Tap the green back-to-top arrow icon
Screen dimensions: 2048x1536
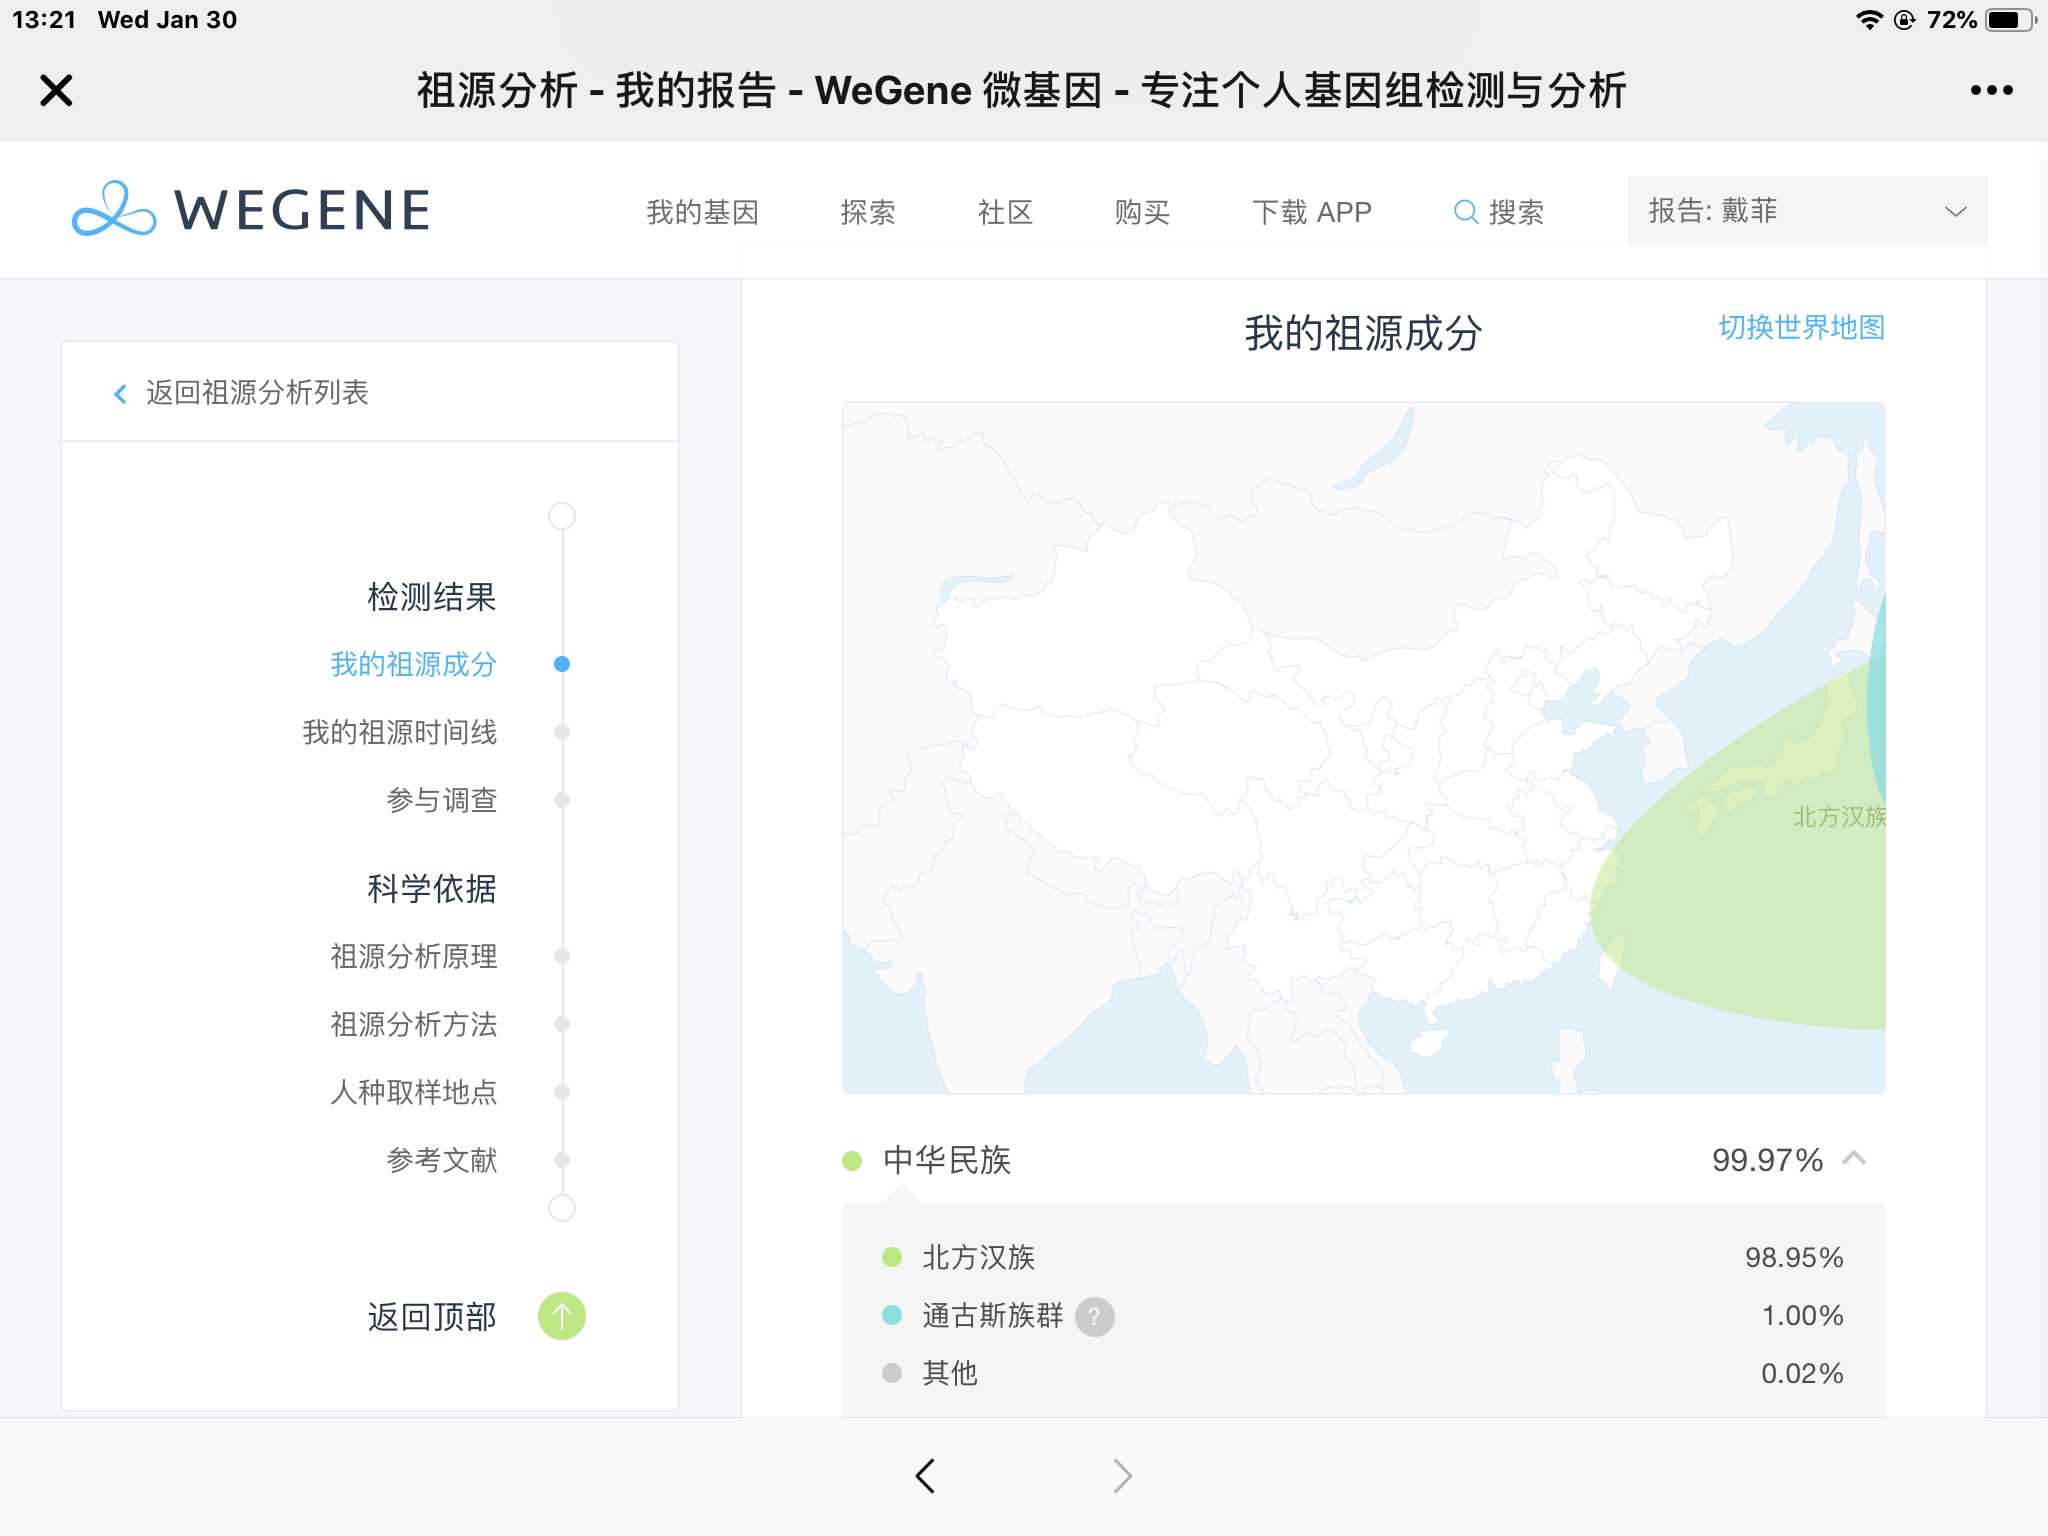[x=561, y=1316]
